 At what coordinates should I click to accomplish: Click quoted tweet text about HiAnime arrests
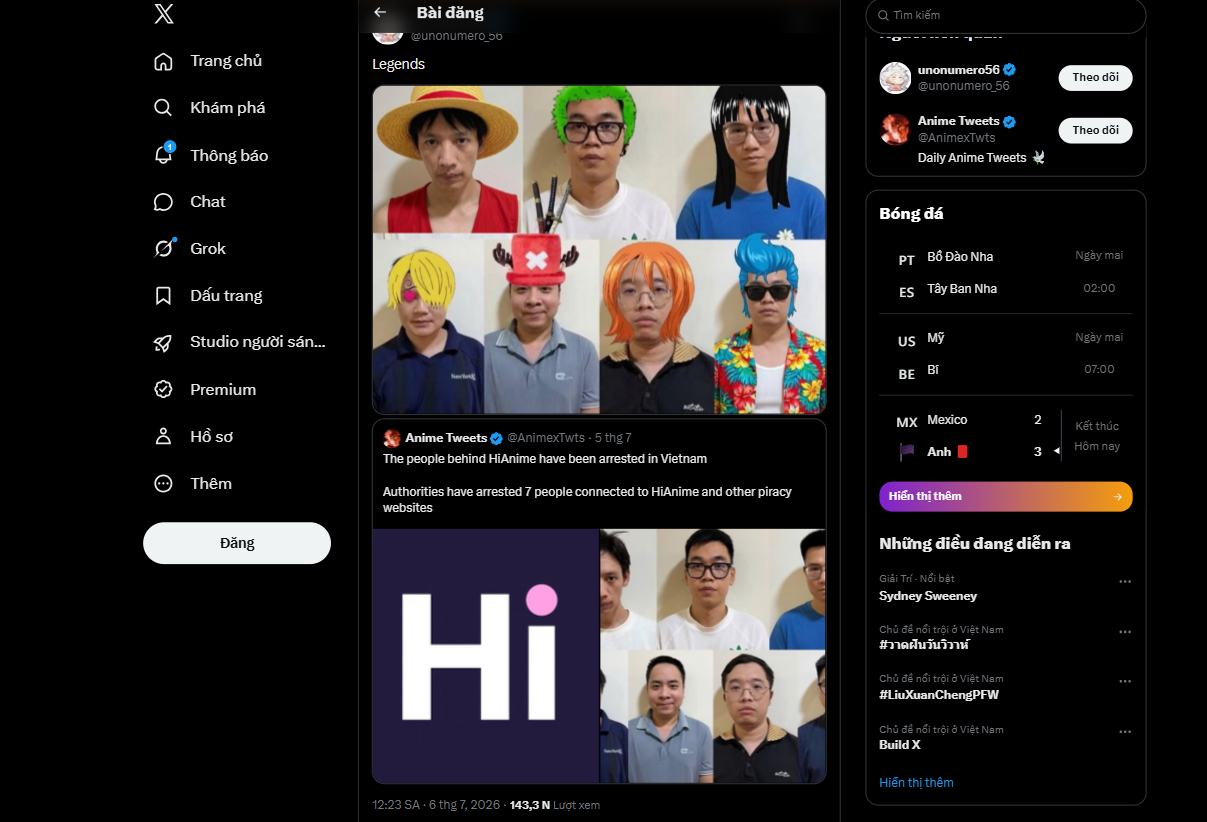pyautogui.click(x=587, y=483)
